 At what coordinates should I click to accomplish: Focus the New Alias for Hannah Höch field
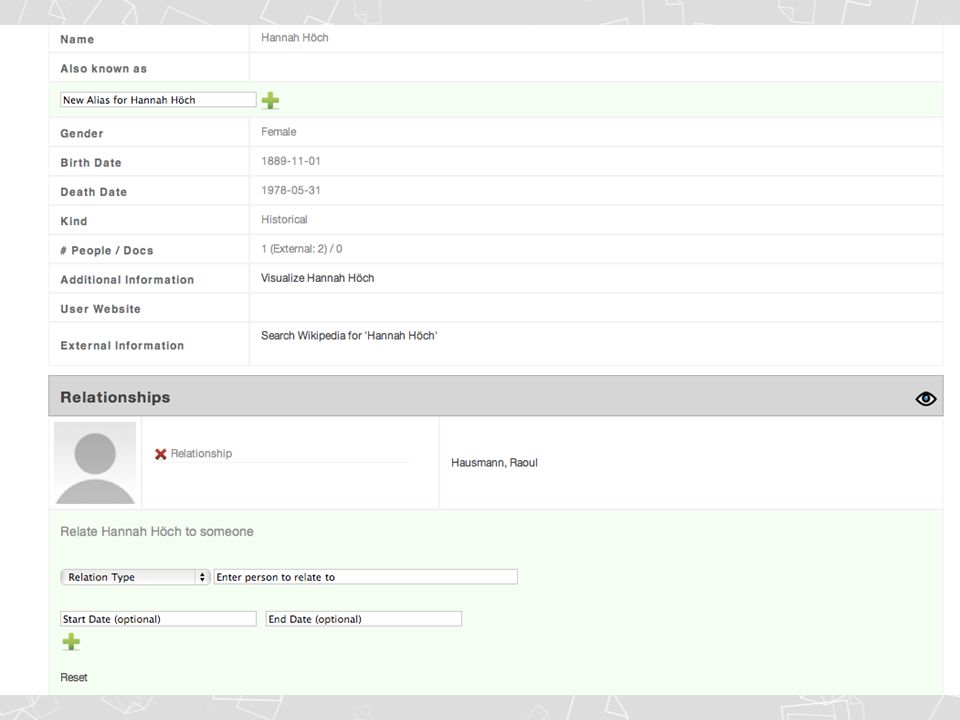158,100
